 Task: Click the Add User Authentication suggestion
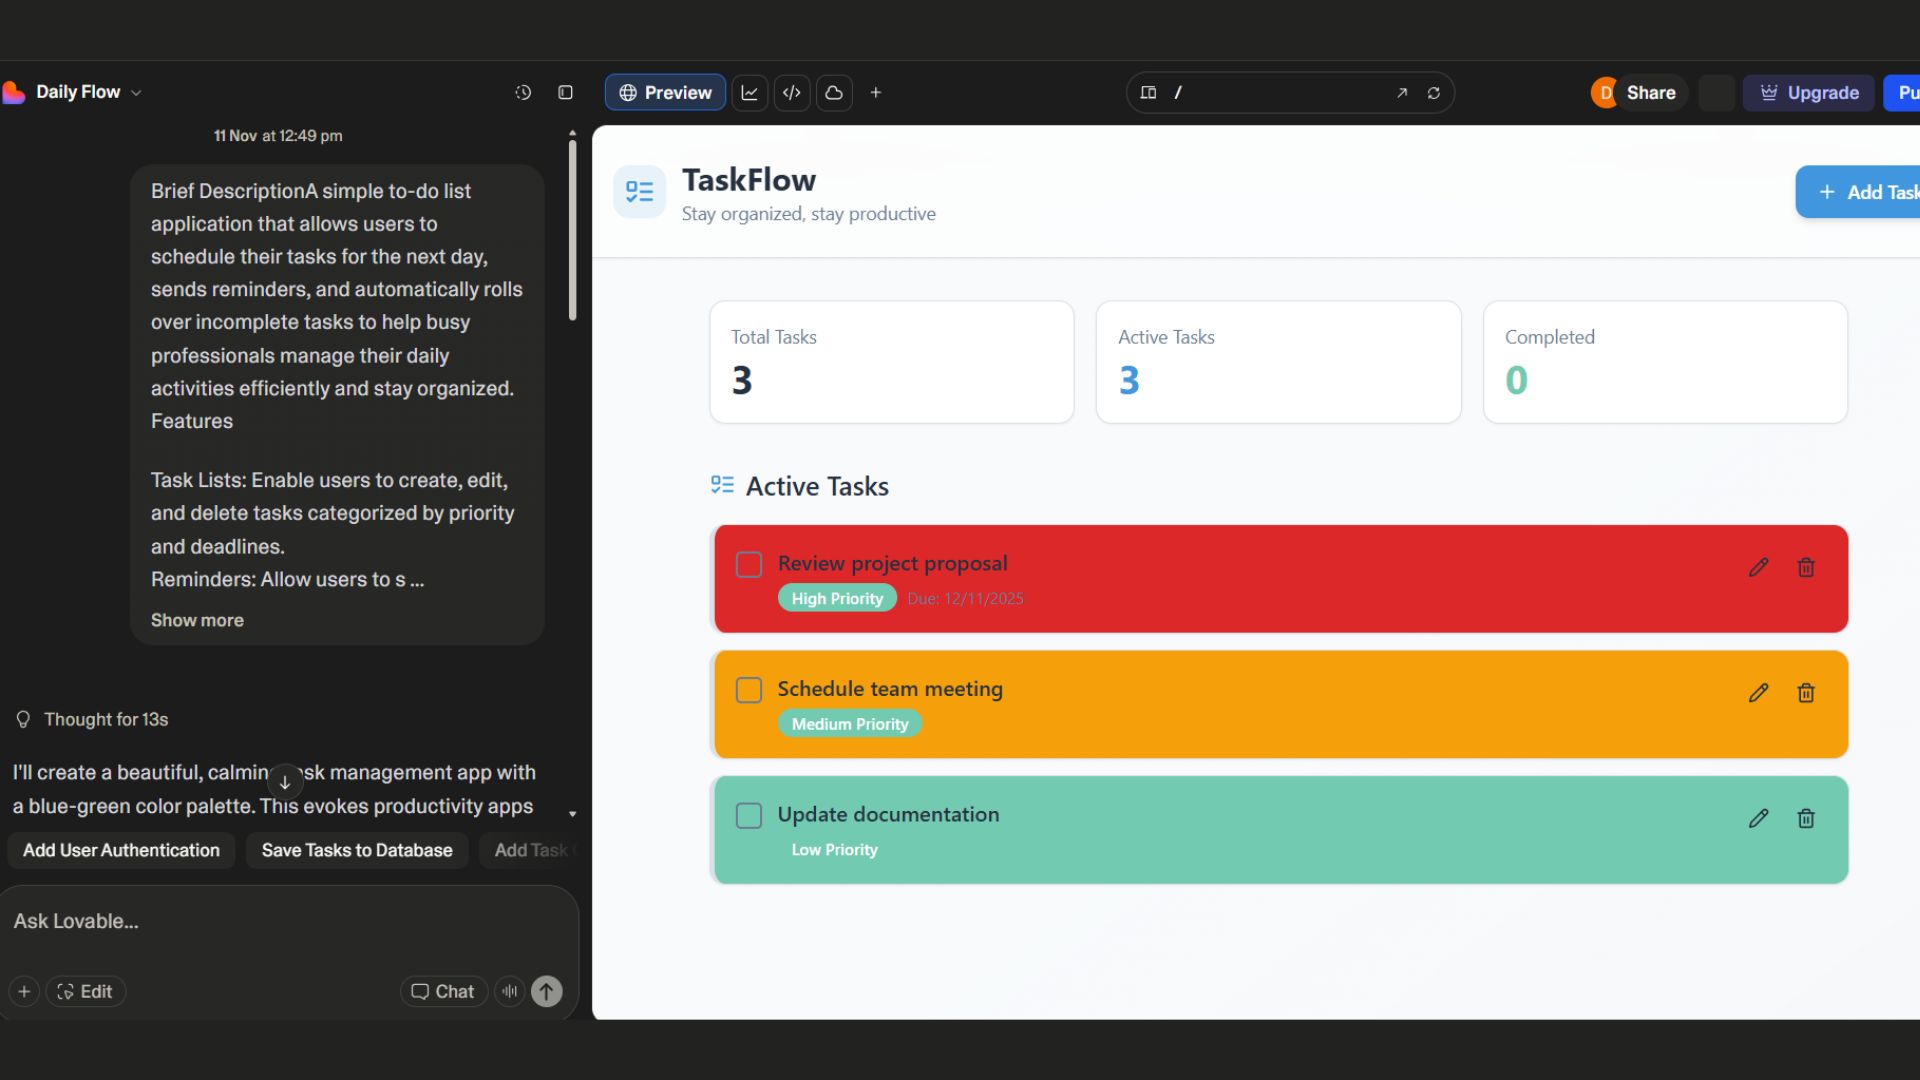coord(121,850)
